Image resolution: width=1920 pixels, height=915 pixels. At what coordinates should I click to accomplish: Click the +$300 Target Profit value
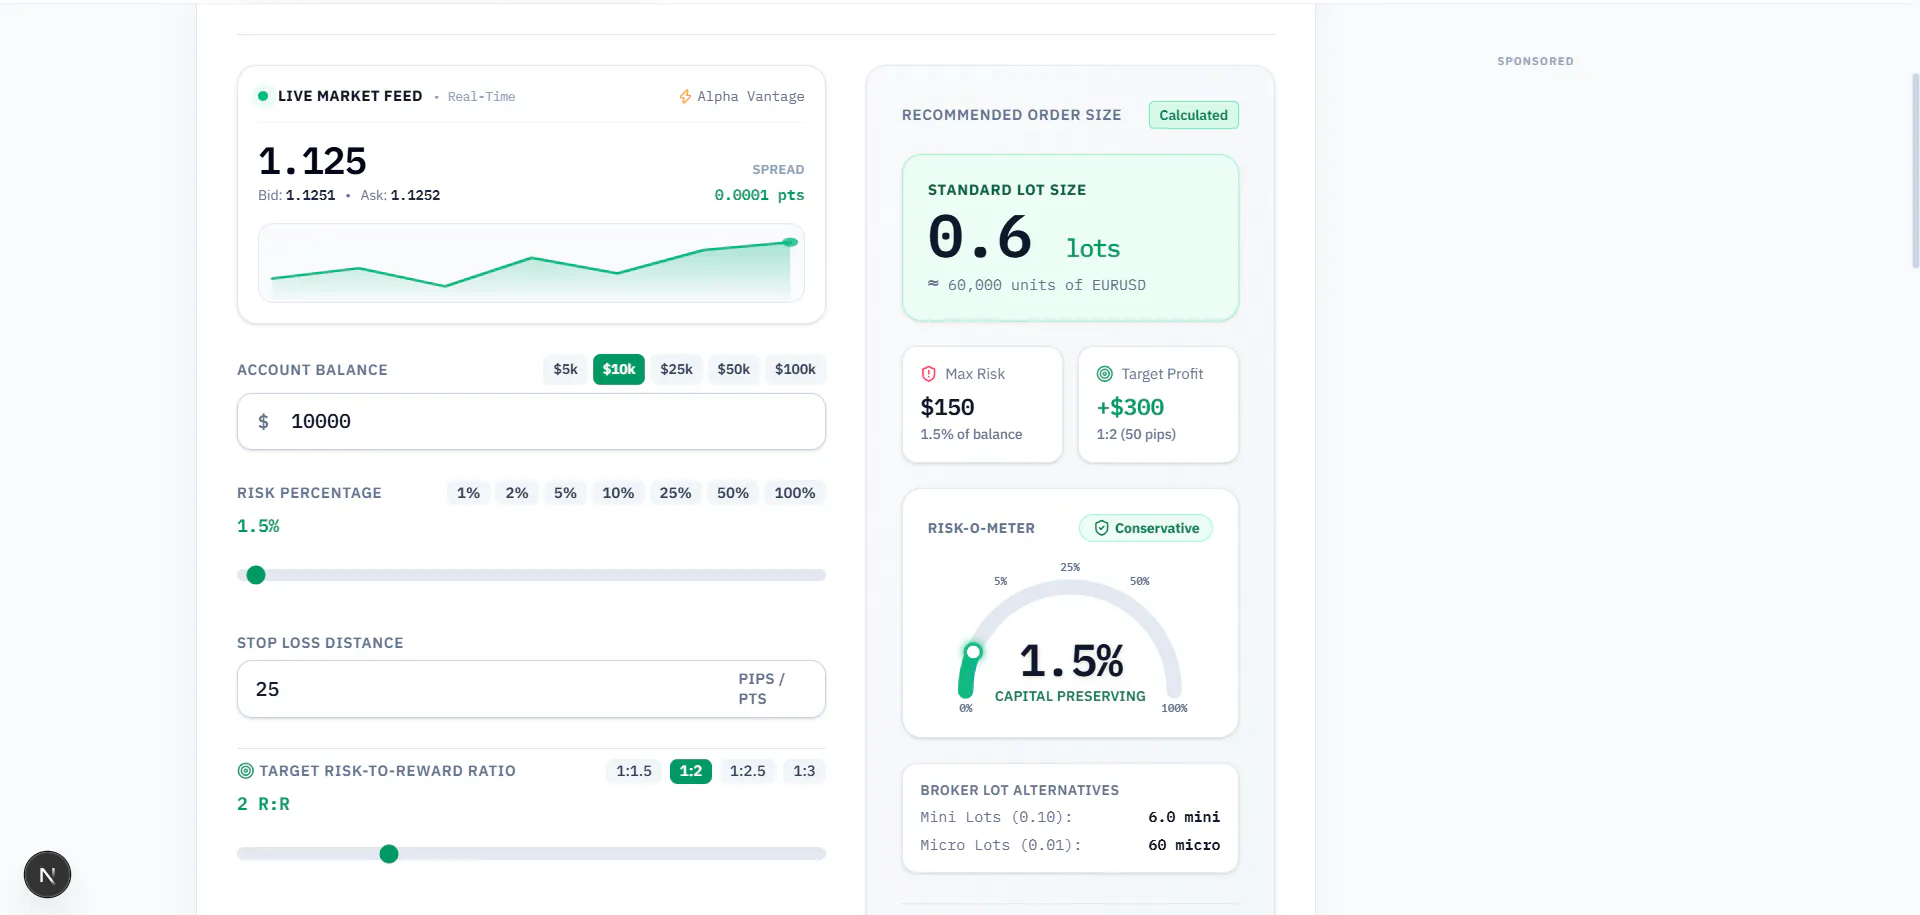point(1130,407)
